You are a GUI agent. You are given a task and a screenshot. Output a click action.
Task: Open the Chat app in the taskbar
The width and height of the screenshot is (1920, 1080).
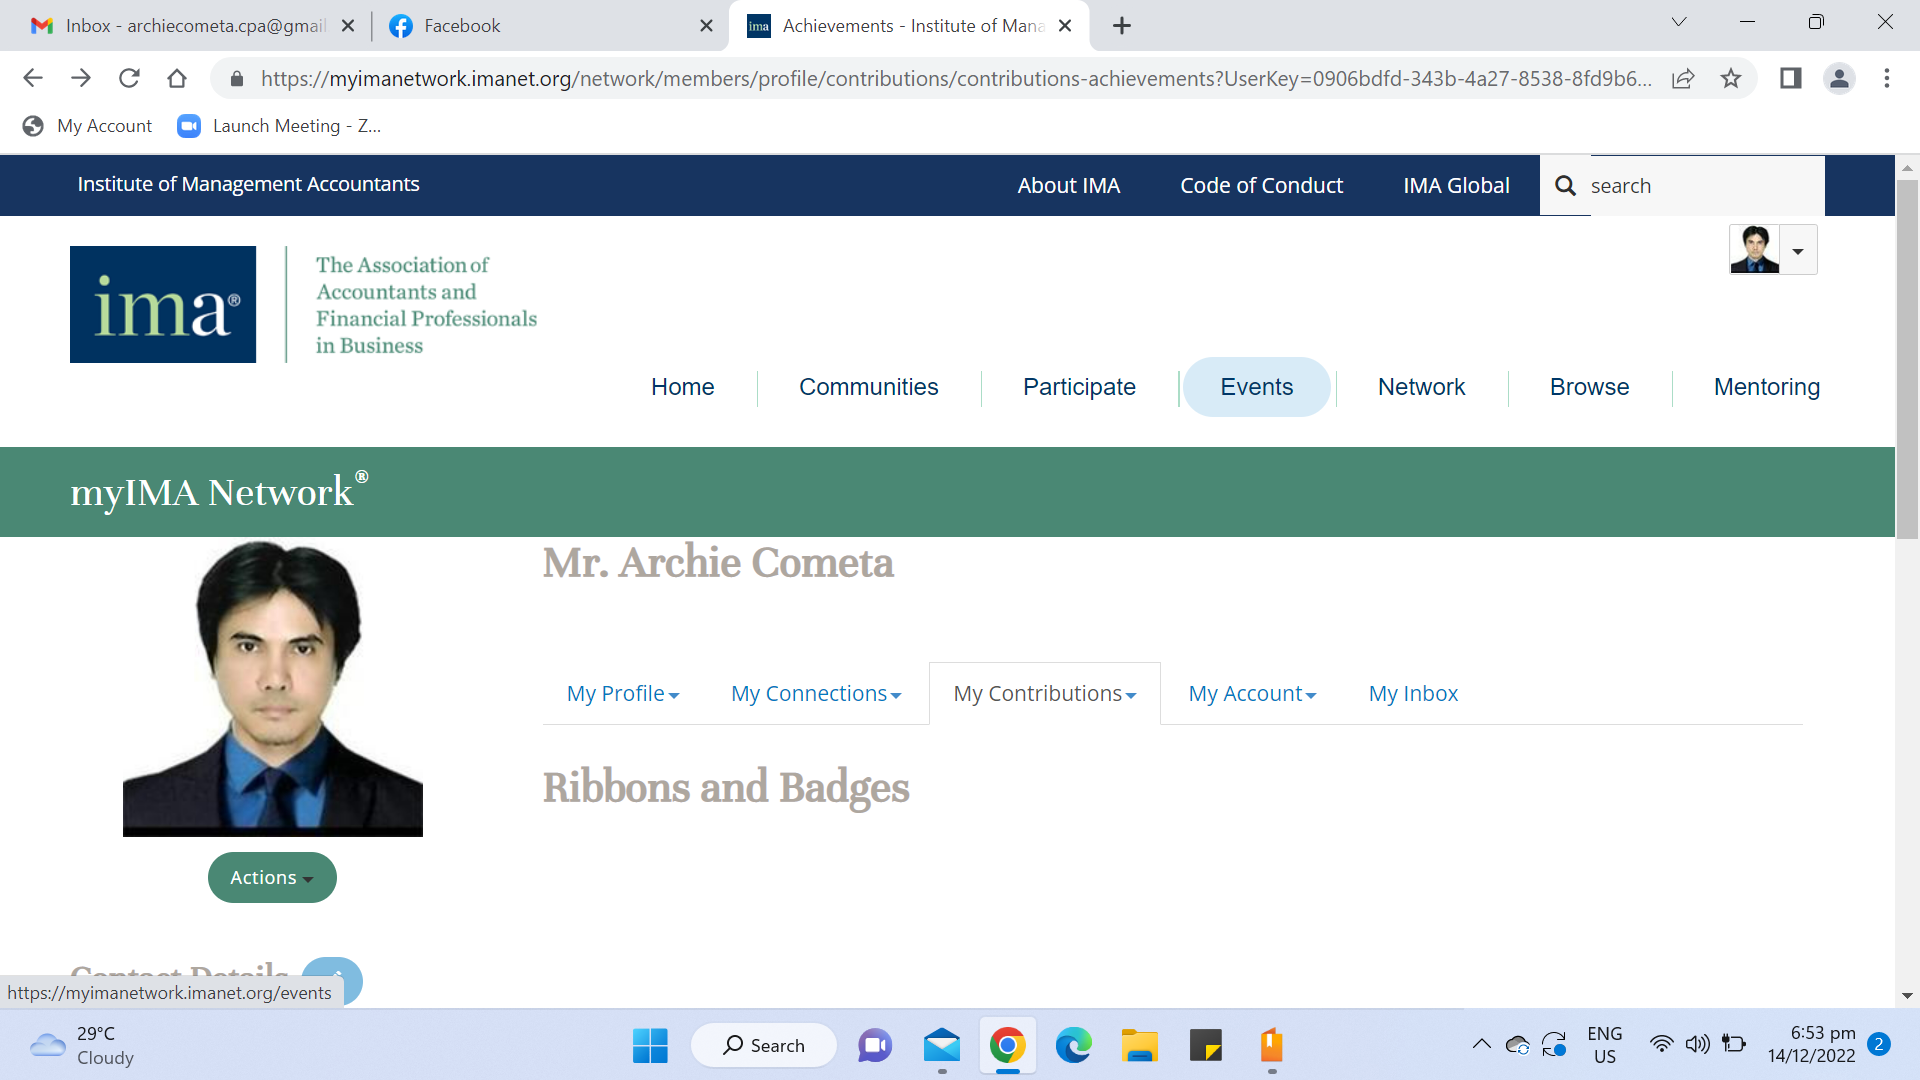[875, 1046]
